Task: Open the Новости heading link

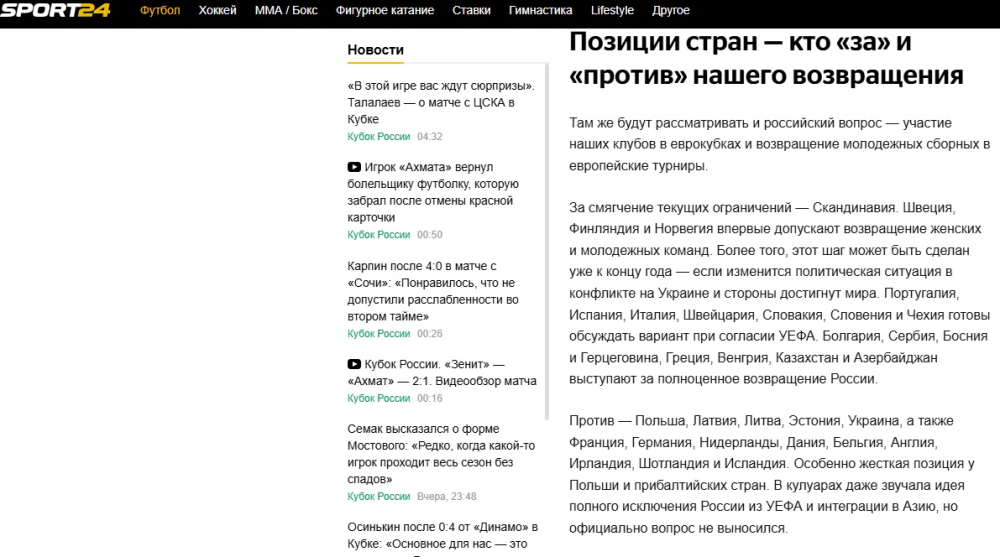Action: pos(375,50)
